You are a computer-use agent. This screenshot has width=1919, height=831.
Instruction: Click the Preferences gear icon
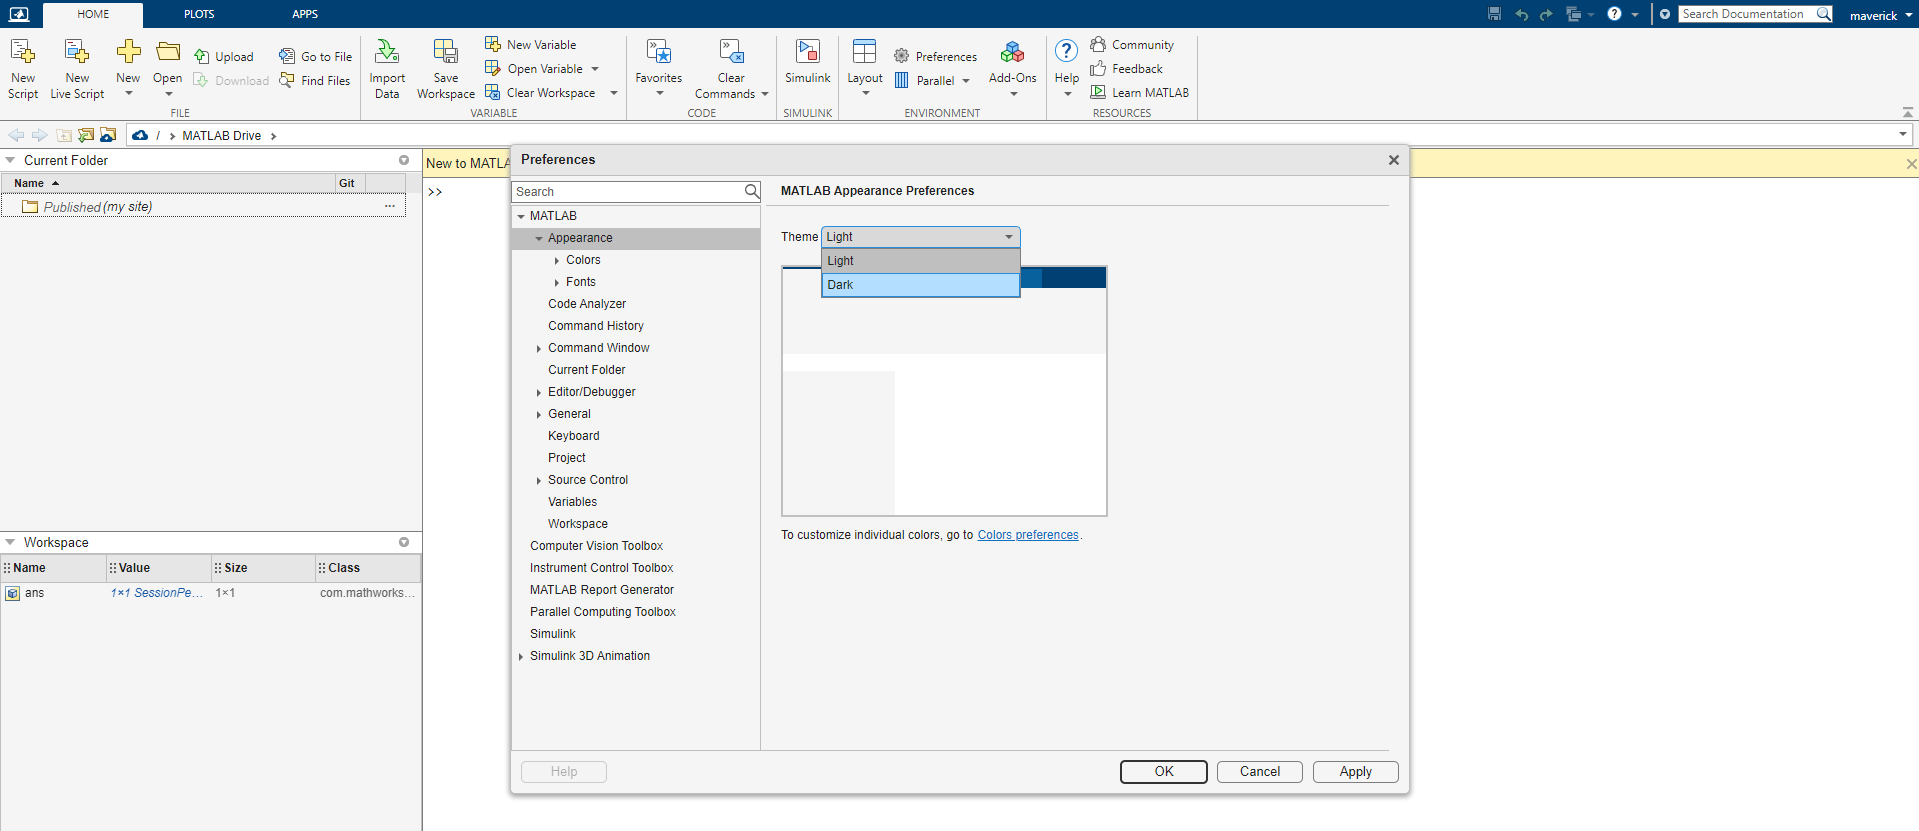[901, 56]
